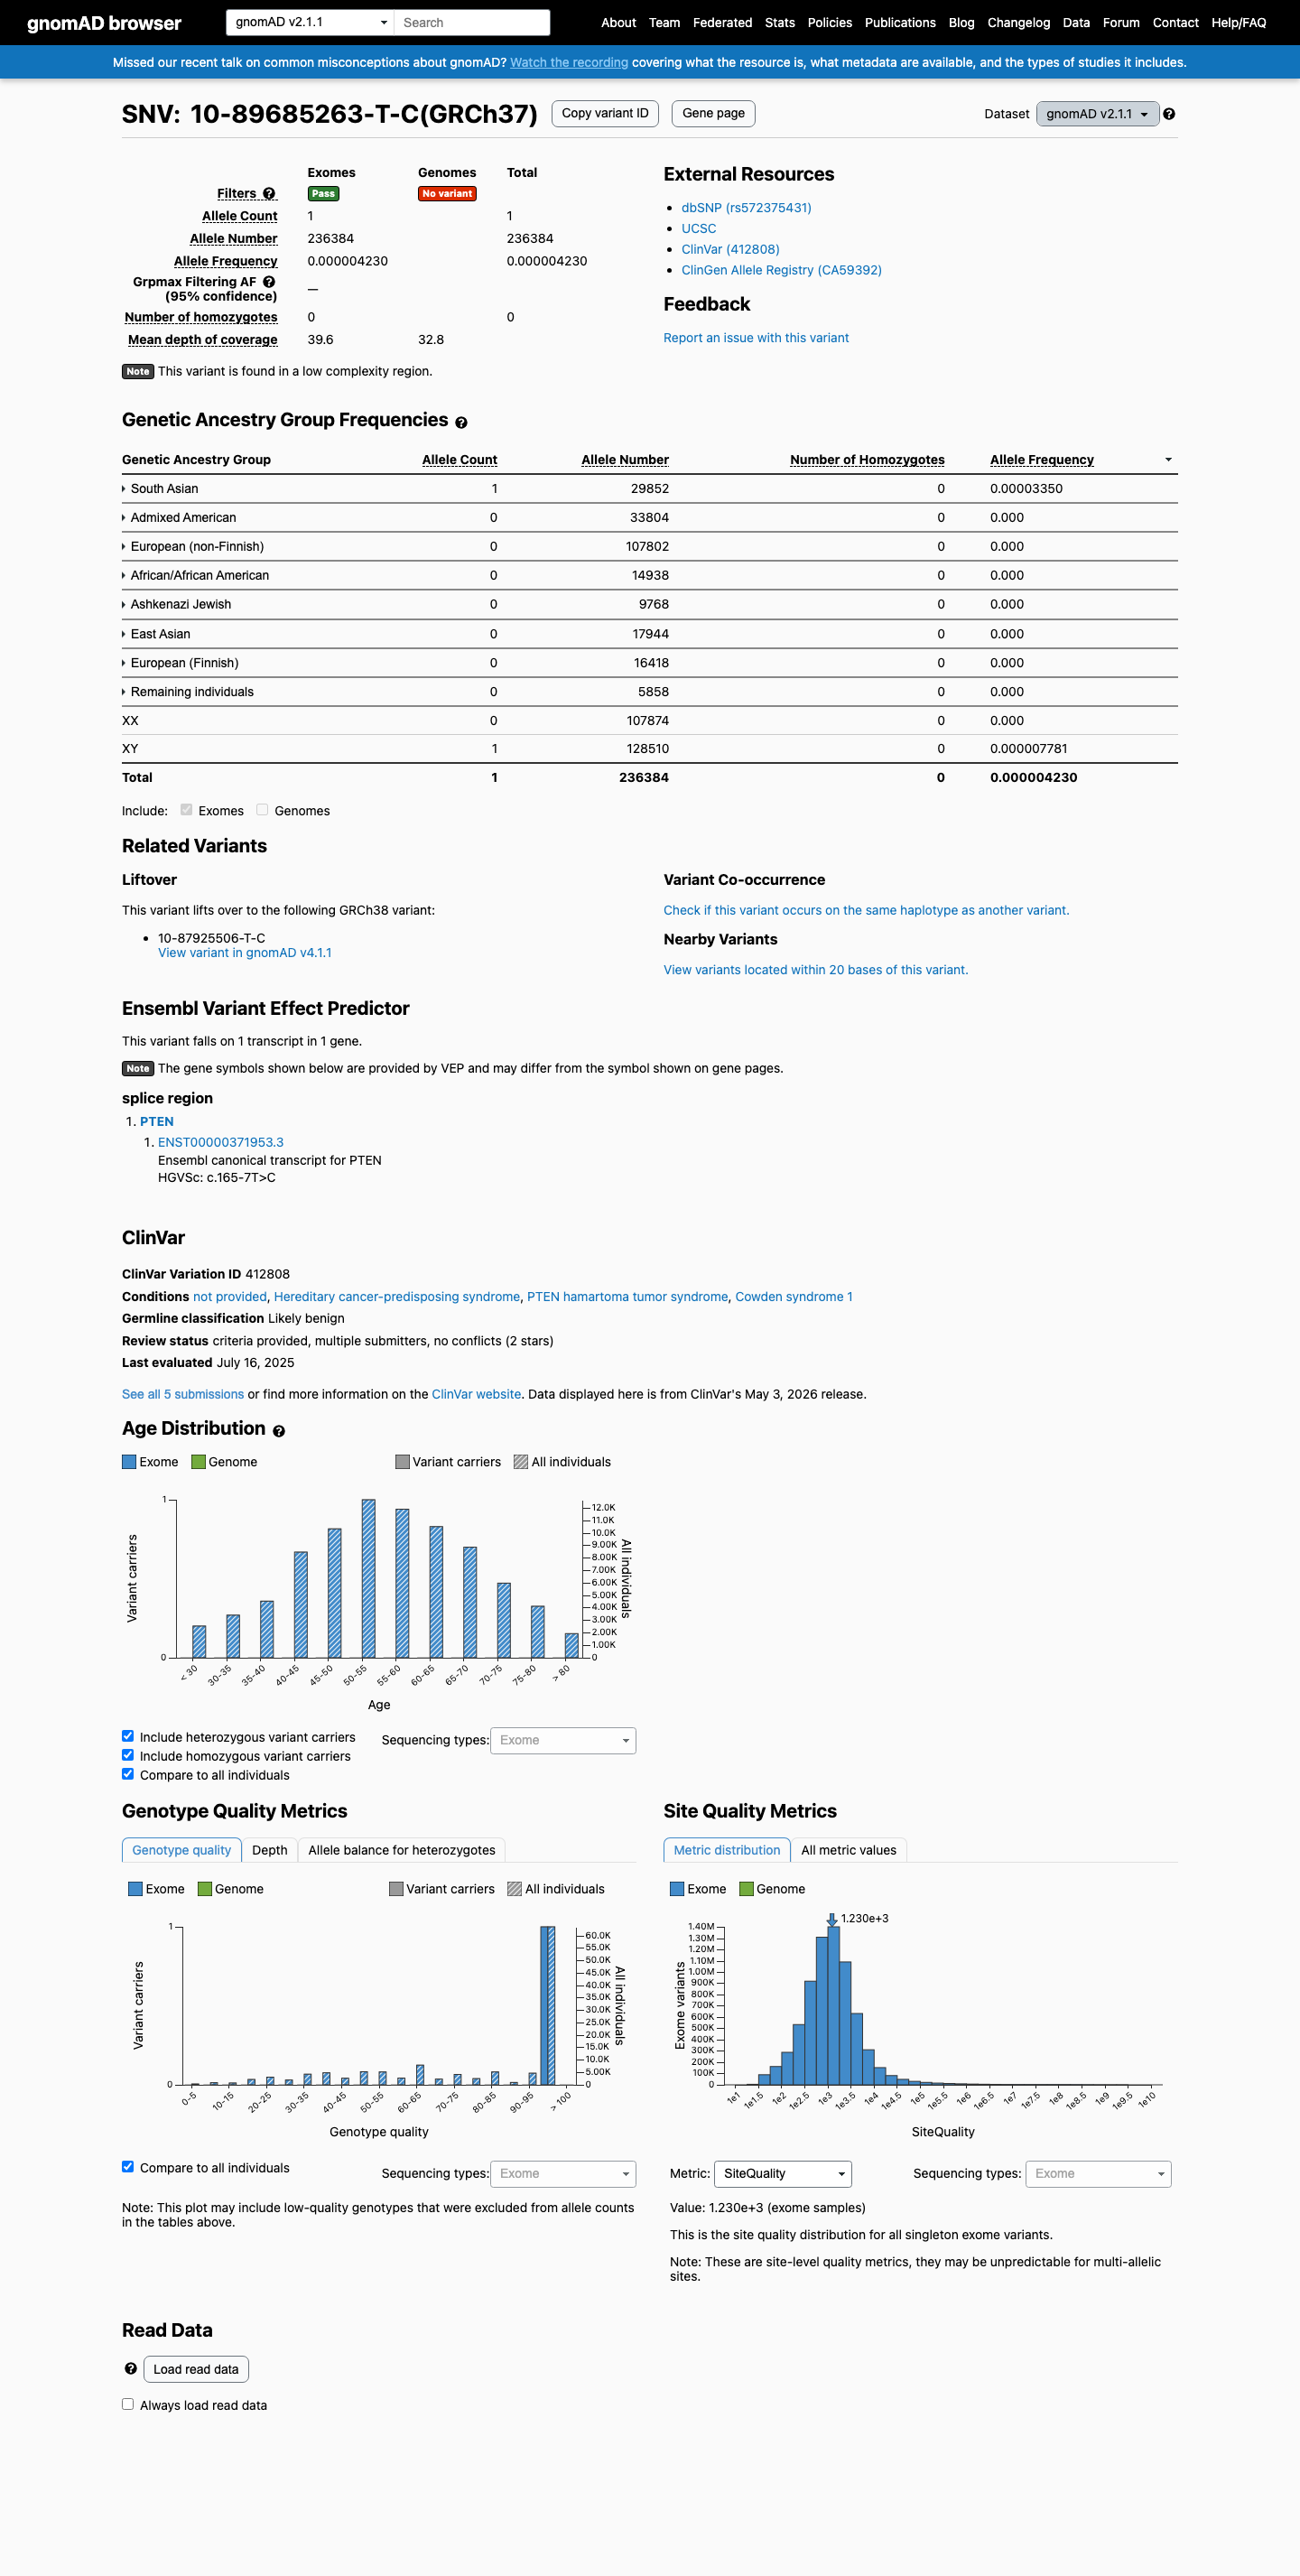Toggle the Include Exomes checkbox
The height and width of the screenshot is (2576, 1300).
[x=186, y=810]
